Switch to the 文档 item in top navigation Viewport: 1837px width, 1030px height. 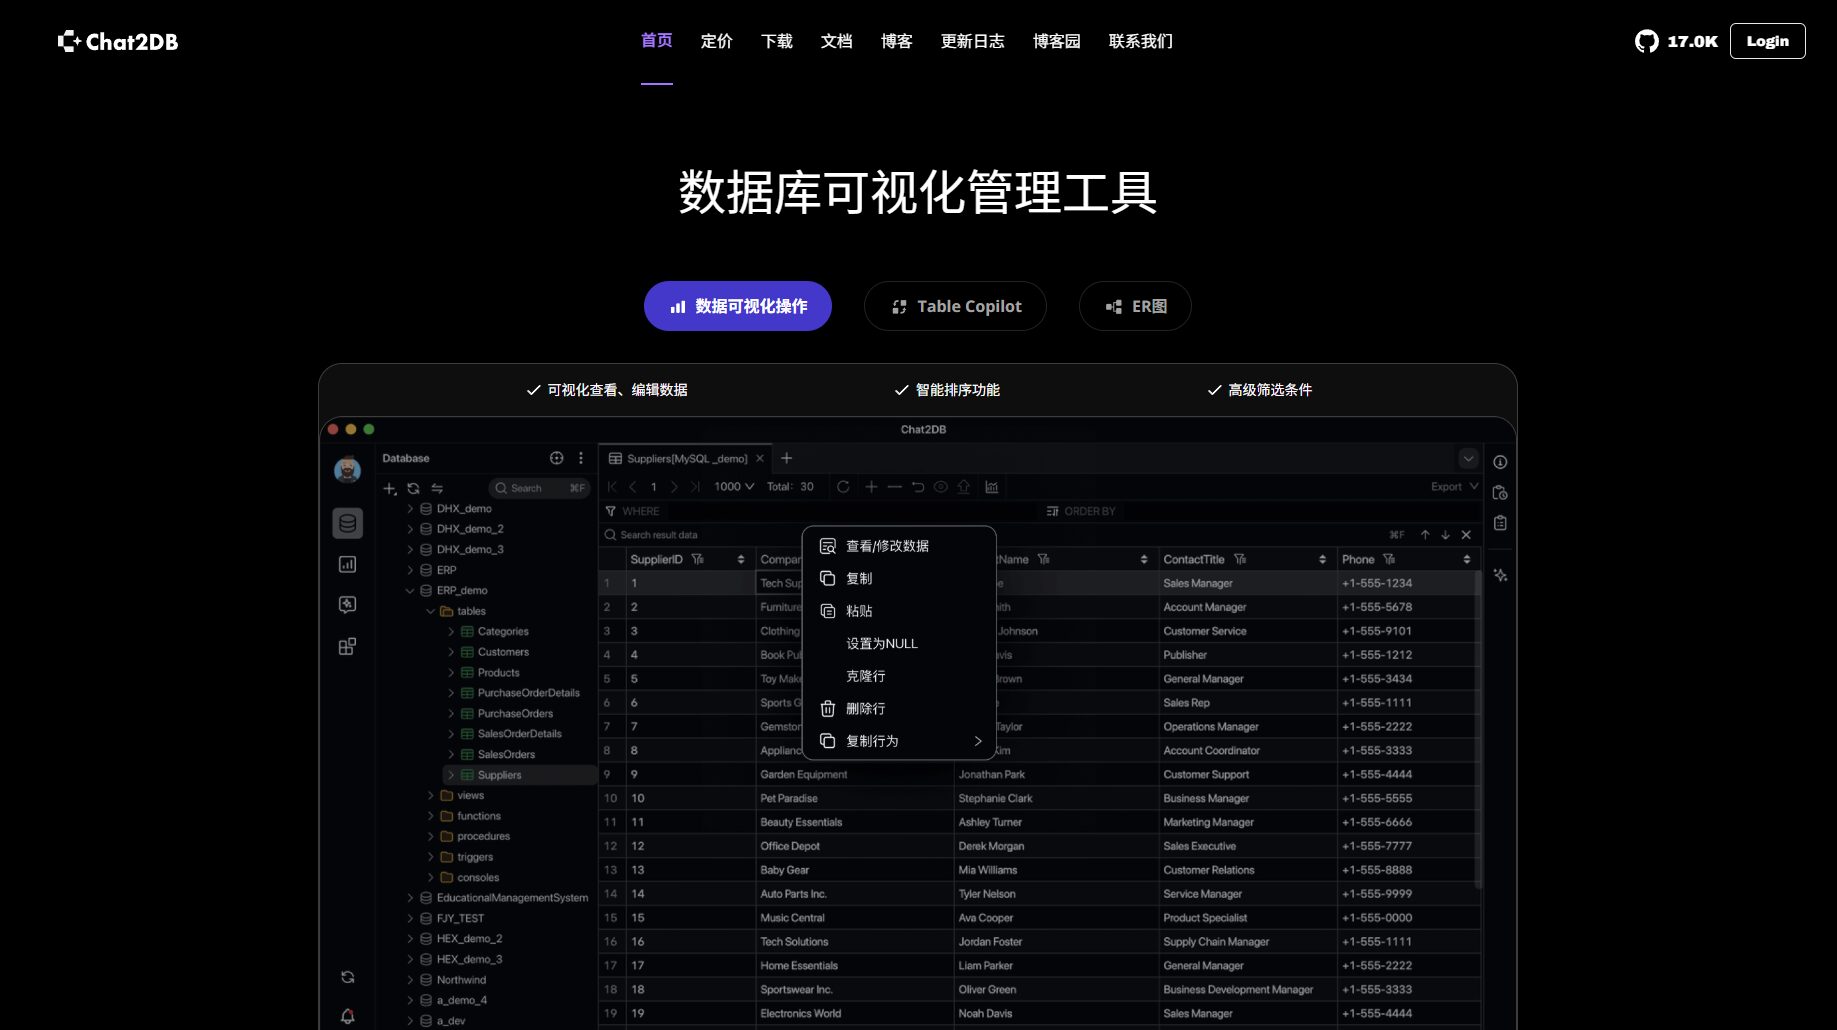click(x=836, y=41)
